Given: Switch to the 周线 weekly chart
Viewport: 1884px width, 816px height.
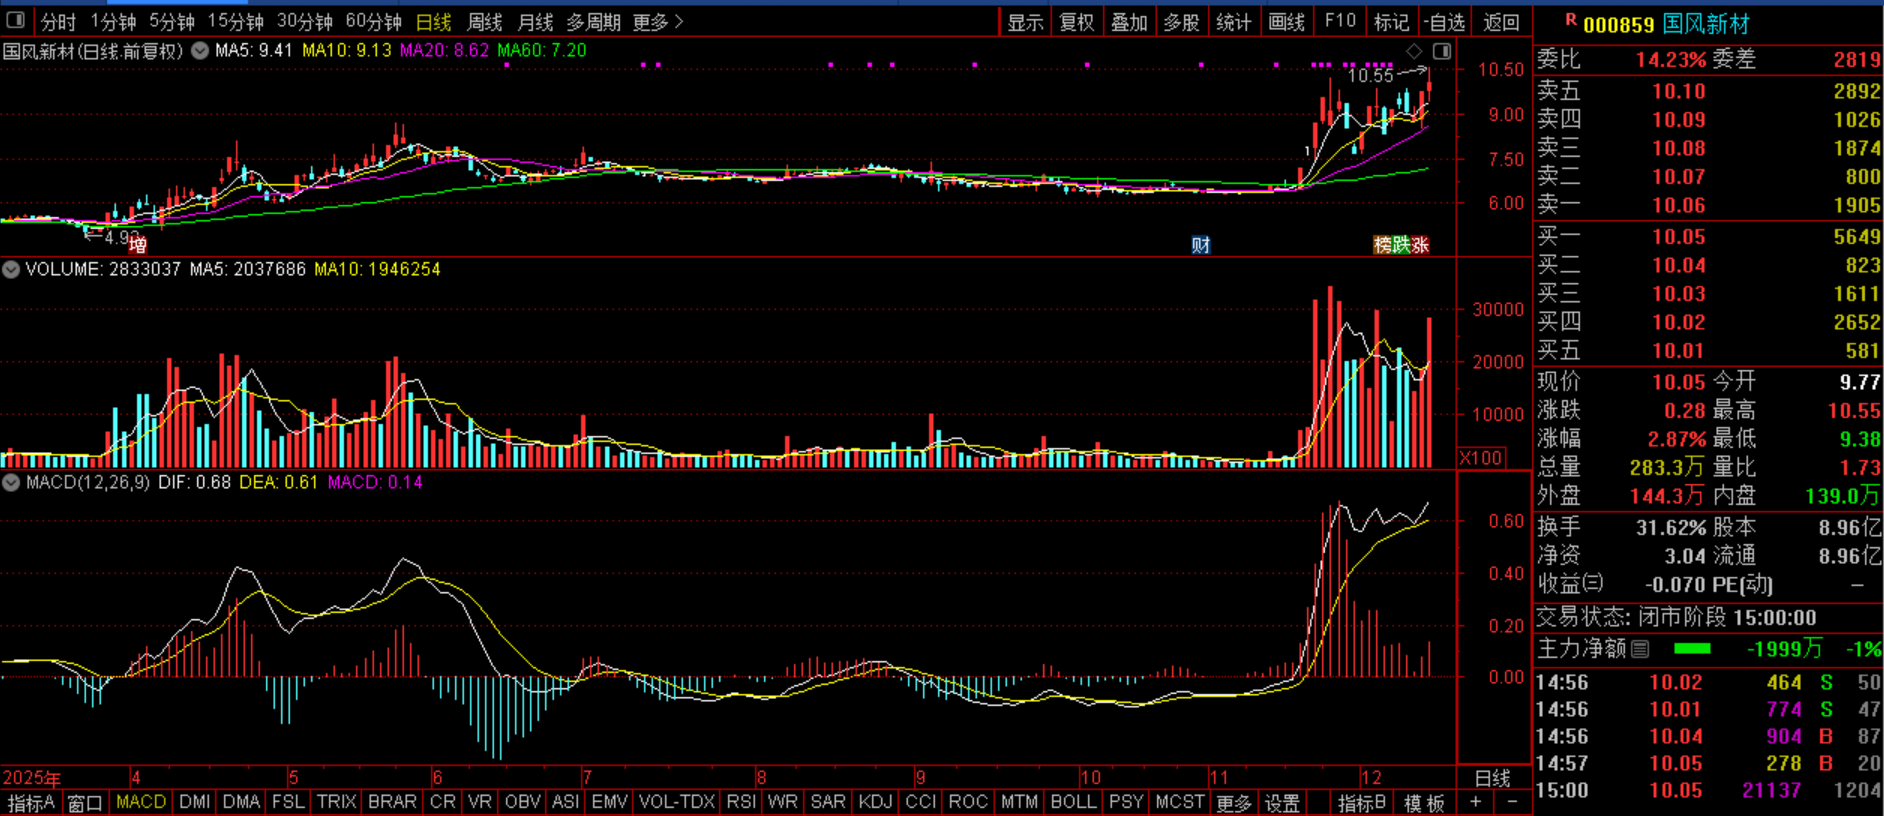Looking at the screenshot, I should 485,21.
